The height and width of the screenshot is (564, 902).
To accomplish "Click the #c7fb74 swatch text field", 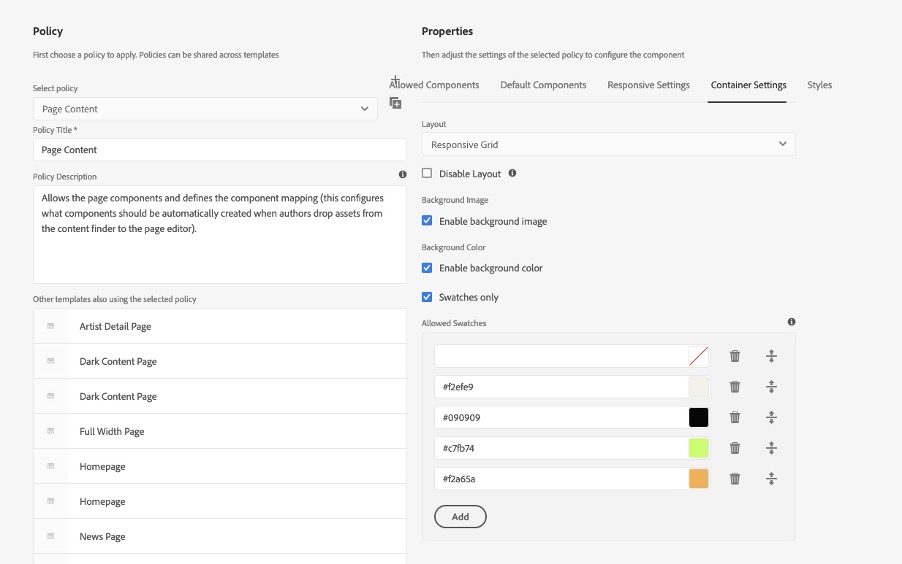I will 561,448.
